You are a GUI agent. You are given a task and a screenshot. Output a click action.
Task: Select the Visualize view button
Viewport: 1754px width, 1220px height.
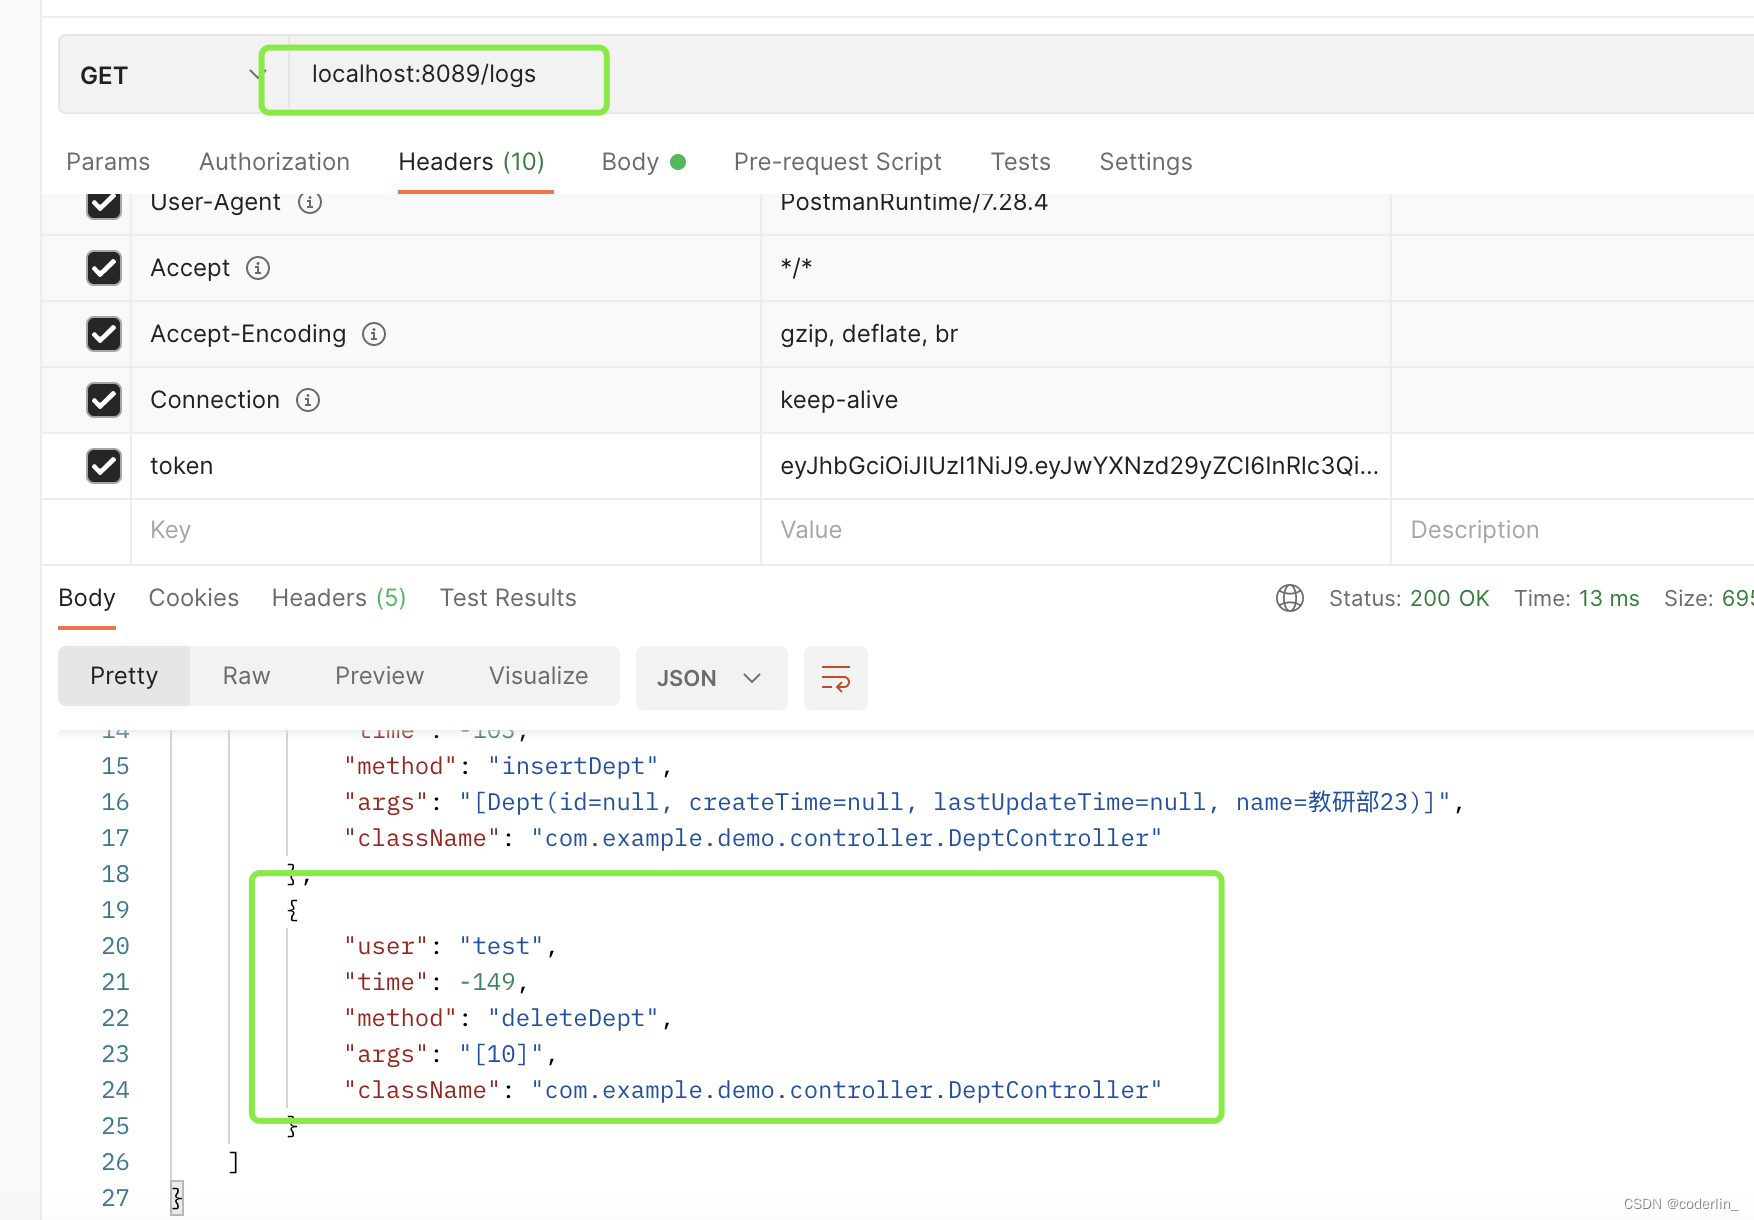pyautogui.click(x=539, y=676)
